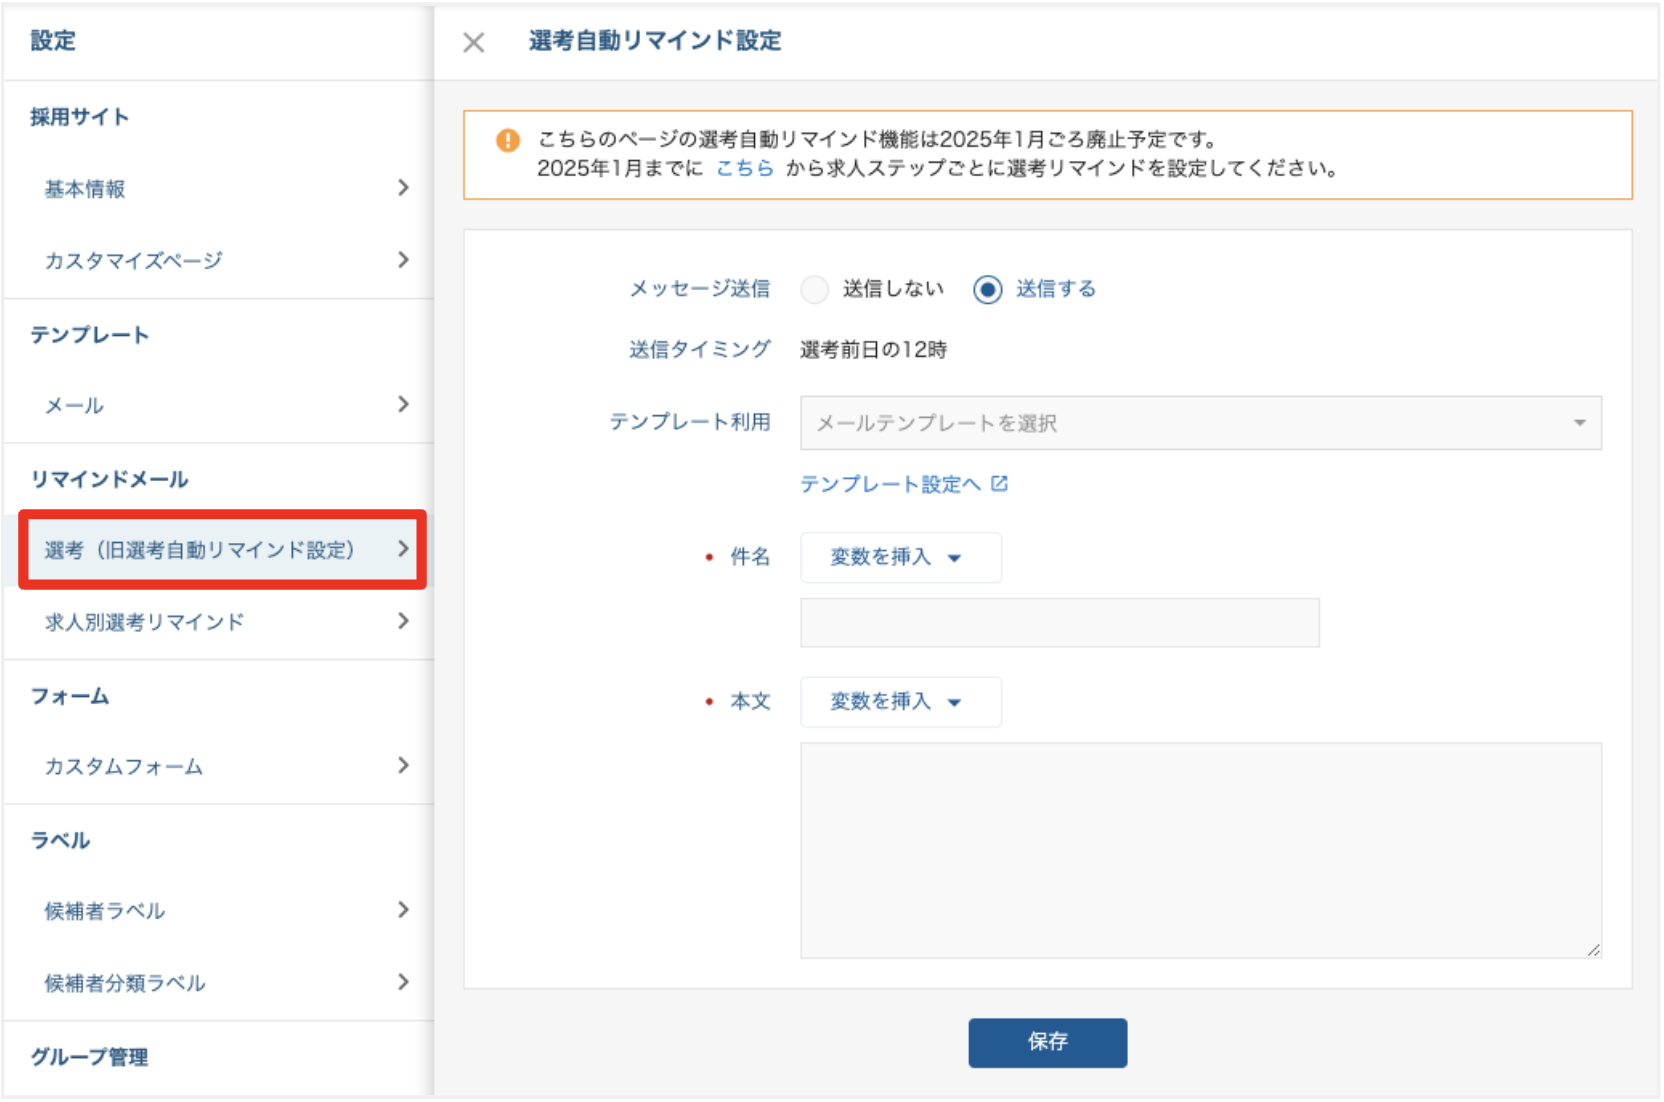Select 選考（旧選考自動リマインド設定） in the sidebar
The image size is (1664, 1102).
point(200,549)
